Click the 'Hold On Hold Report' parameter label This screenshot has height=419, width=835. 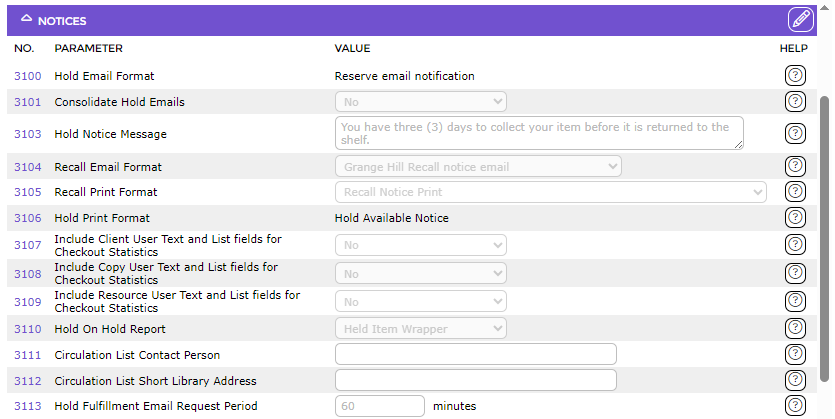110,329
